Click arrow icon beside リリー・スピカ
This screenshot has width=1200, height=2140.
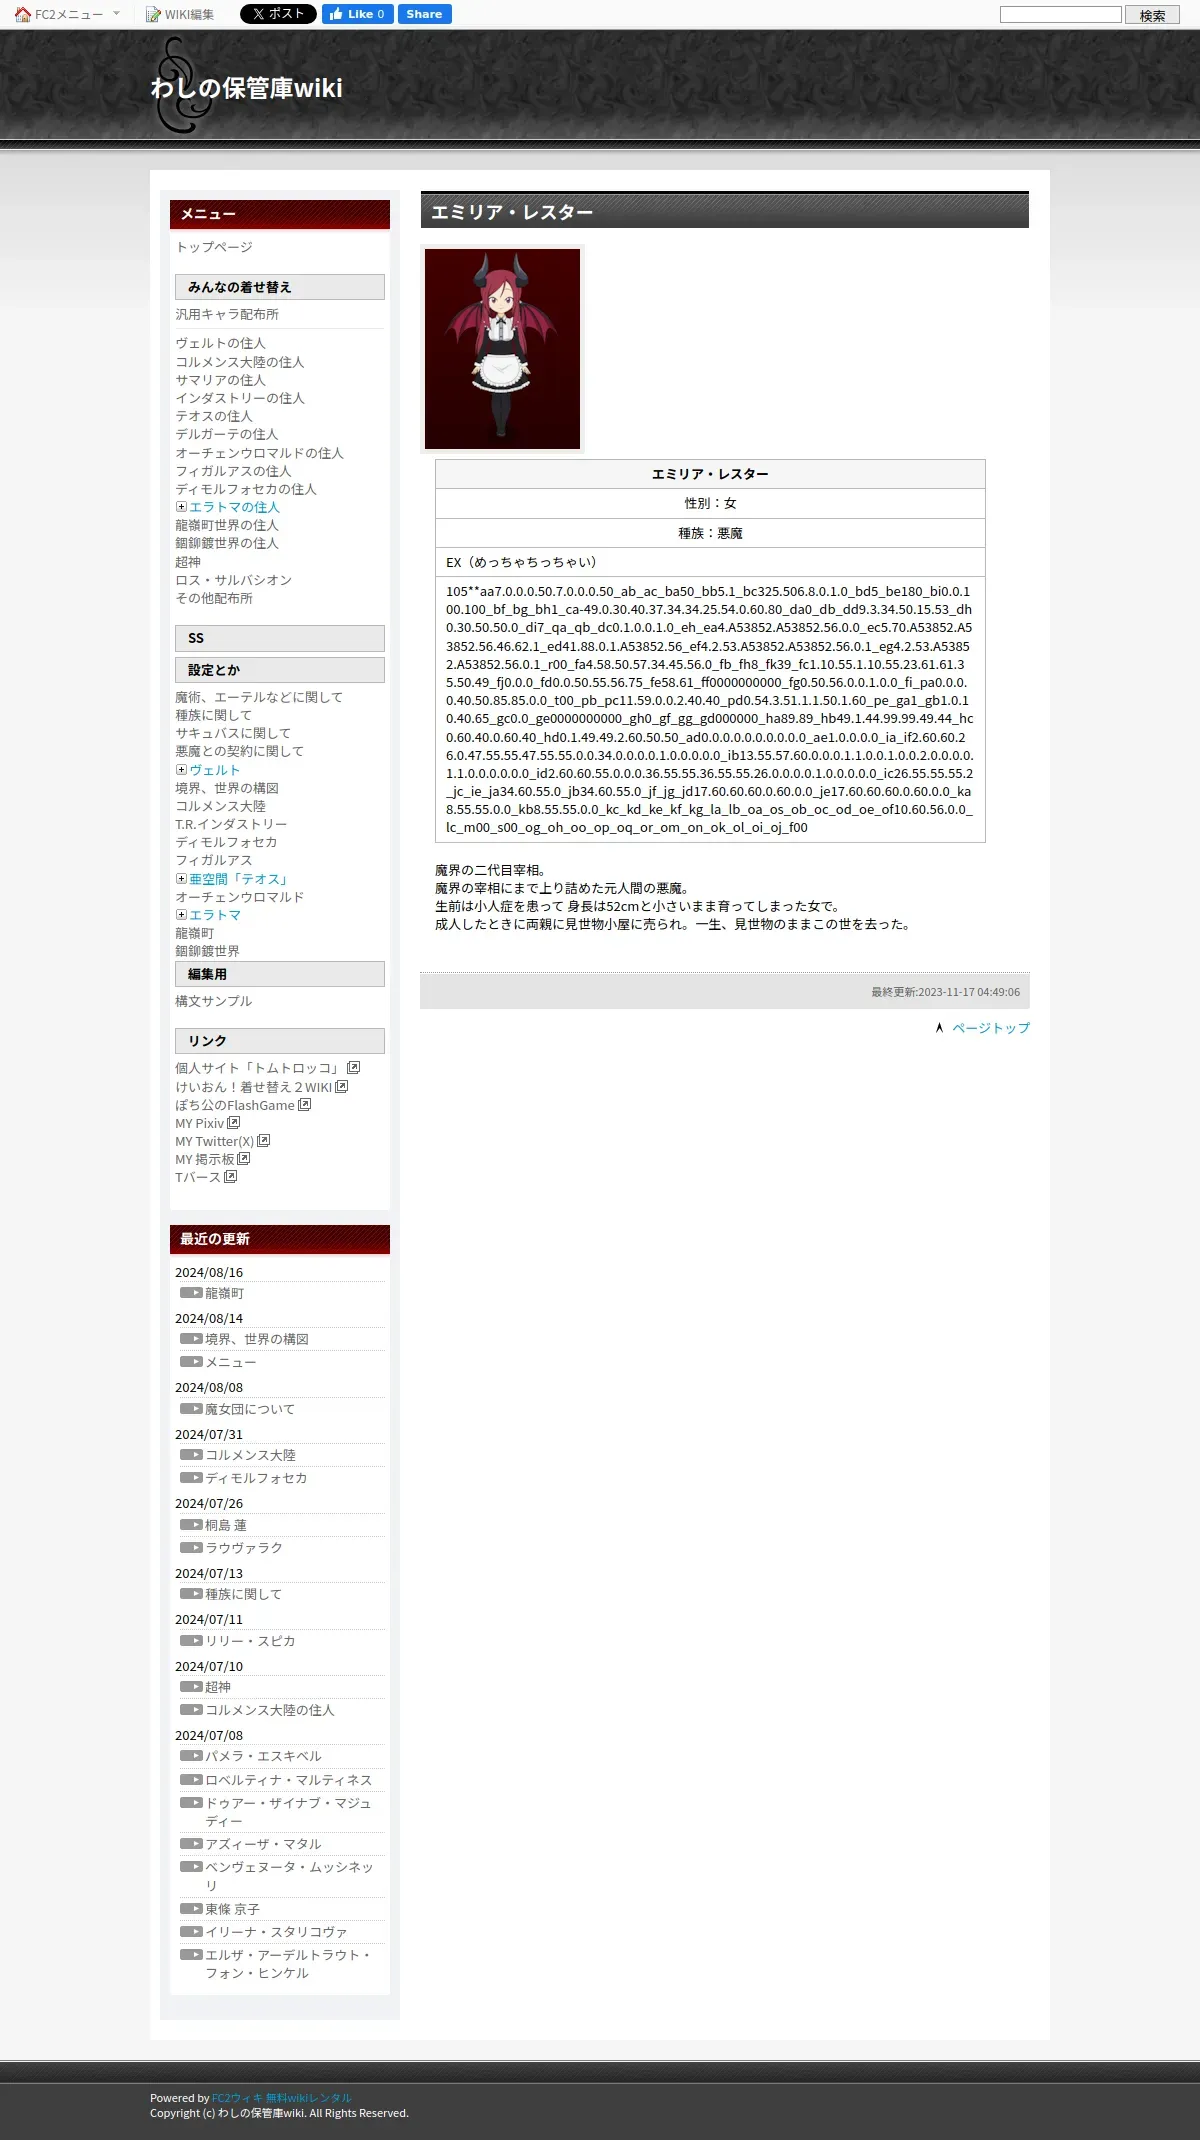(191, 1641)
